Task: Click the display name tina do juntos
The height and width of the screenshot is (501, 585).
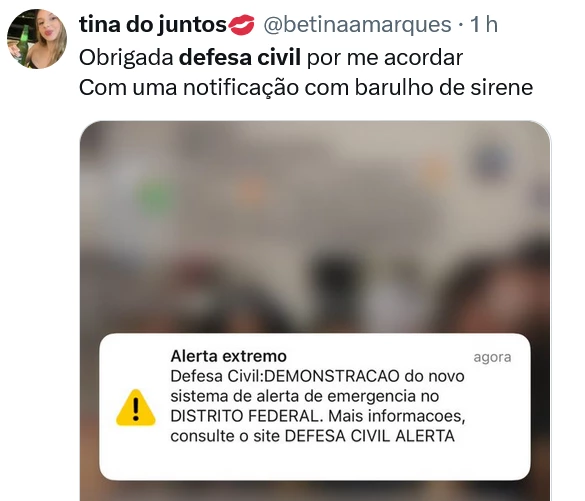Action: point(153,25)
